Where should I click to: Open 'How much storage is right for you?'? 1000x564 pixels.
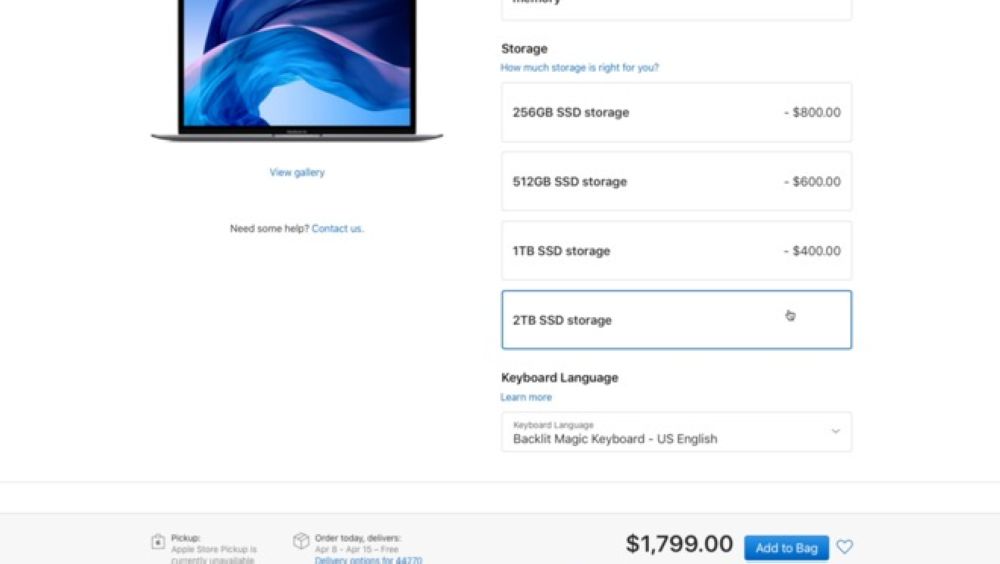click(579, 68)
